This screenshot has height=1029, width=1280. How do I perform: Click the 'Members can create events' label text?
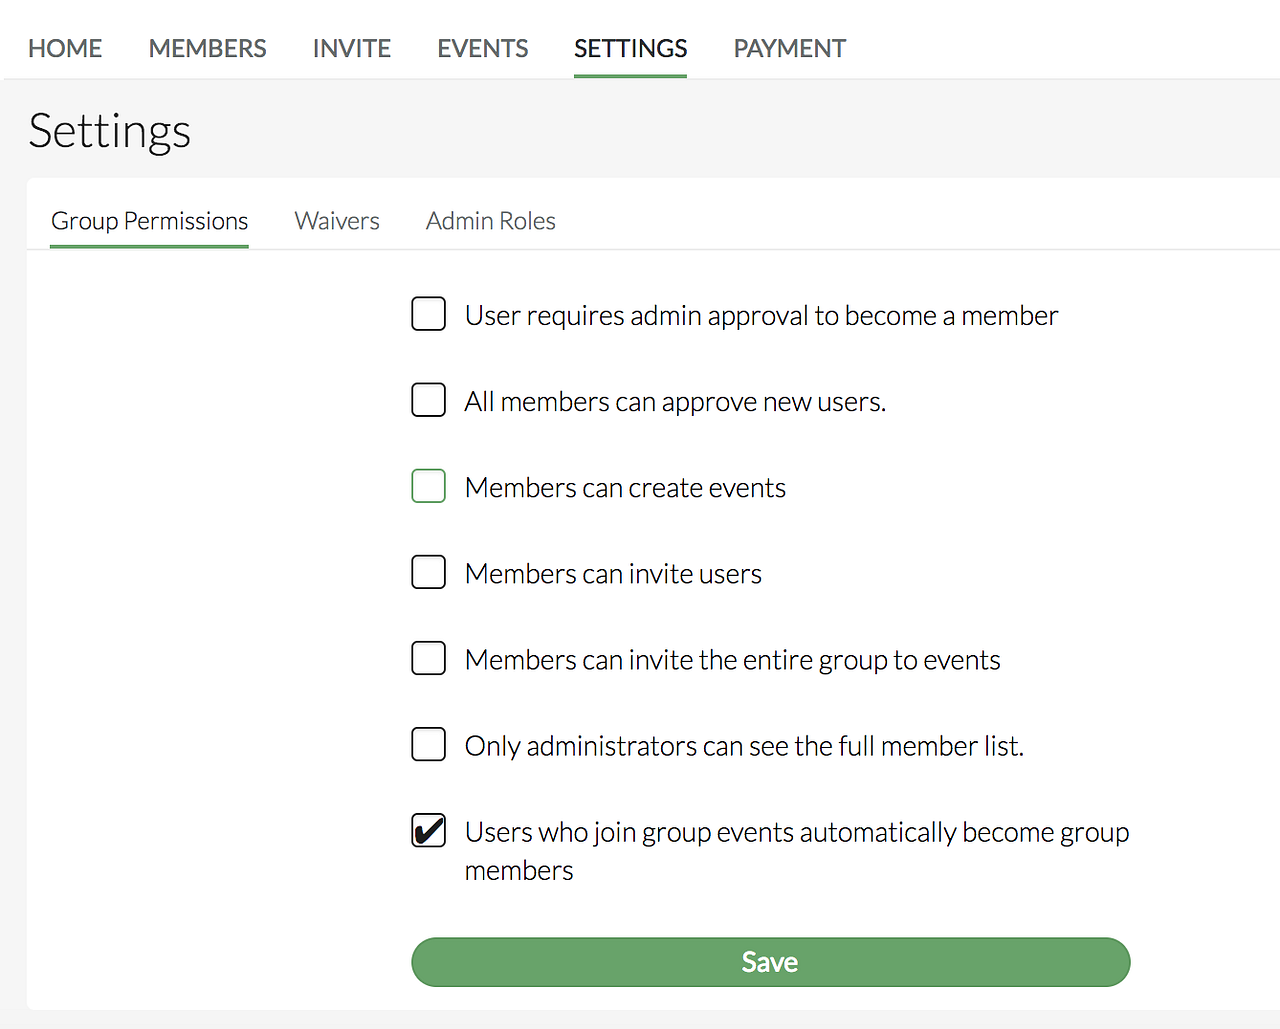625,488
